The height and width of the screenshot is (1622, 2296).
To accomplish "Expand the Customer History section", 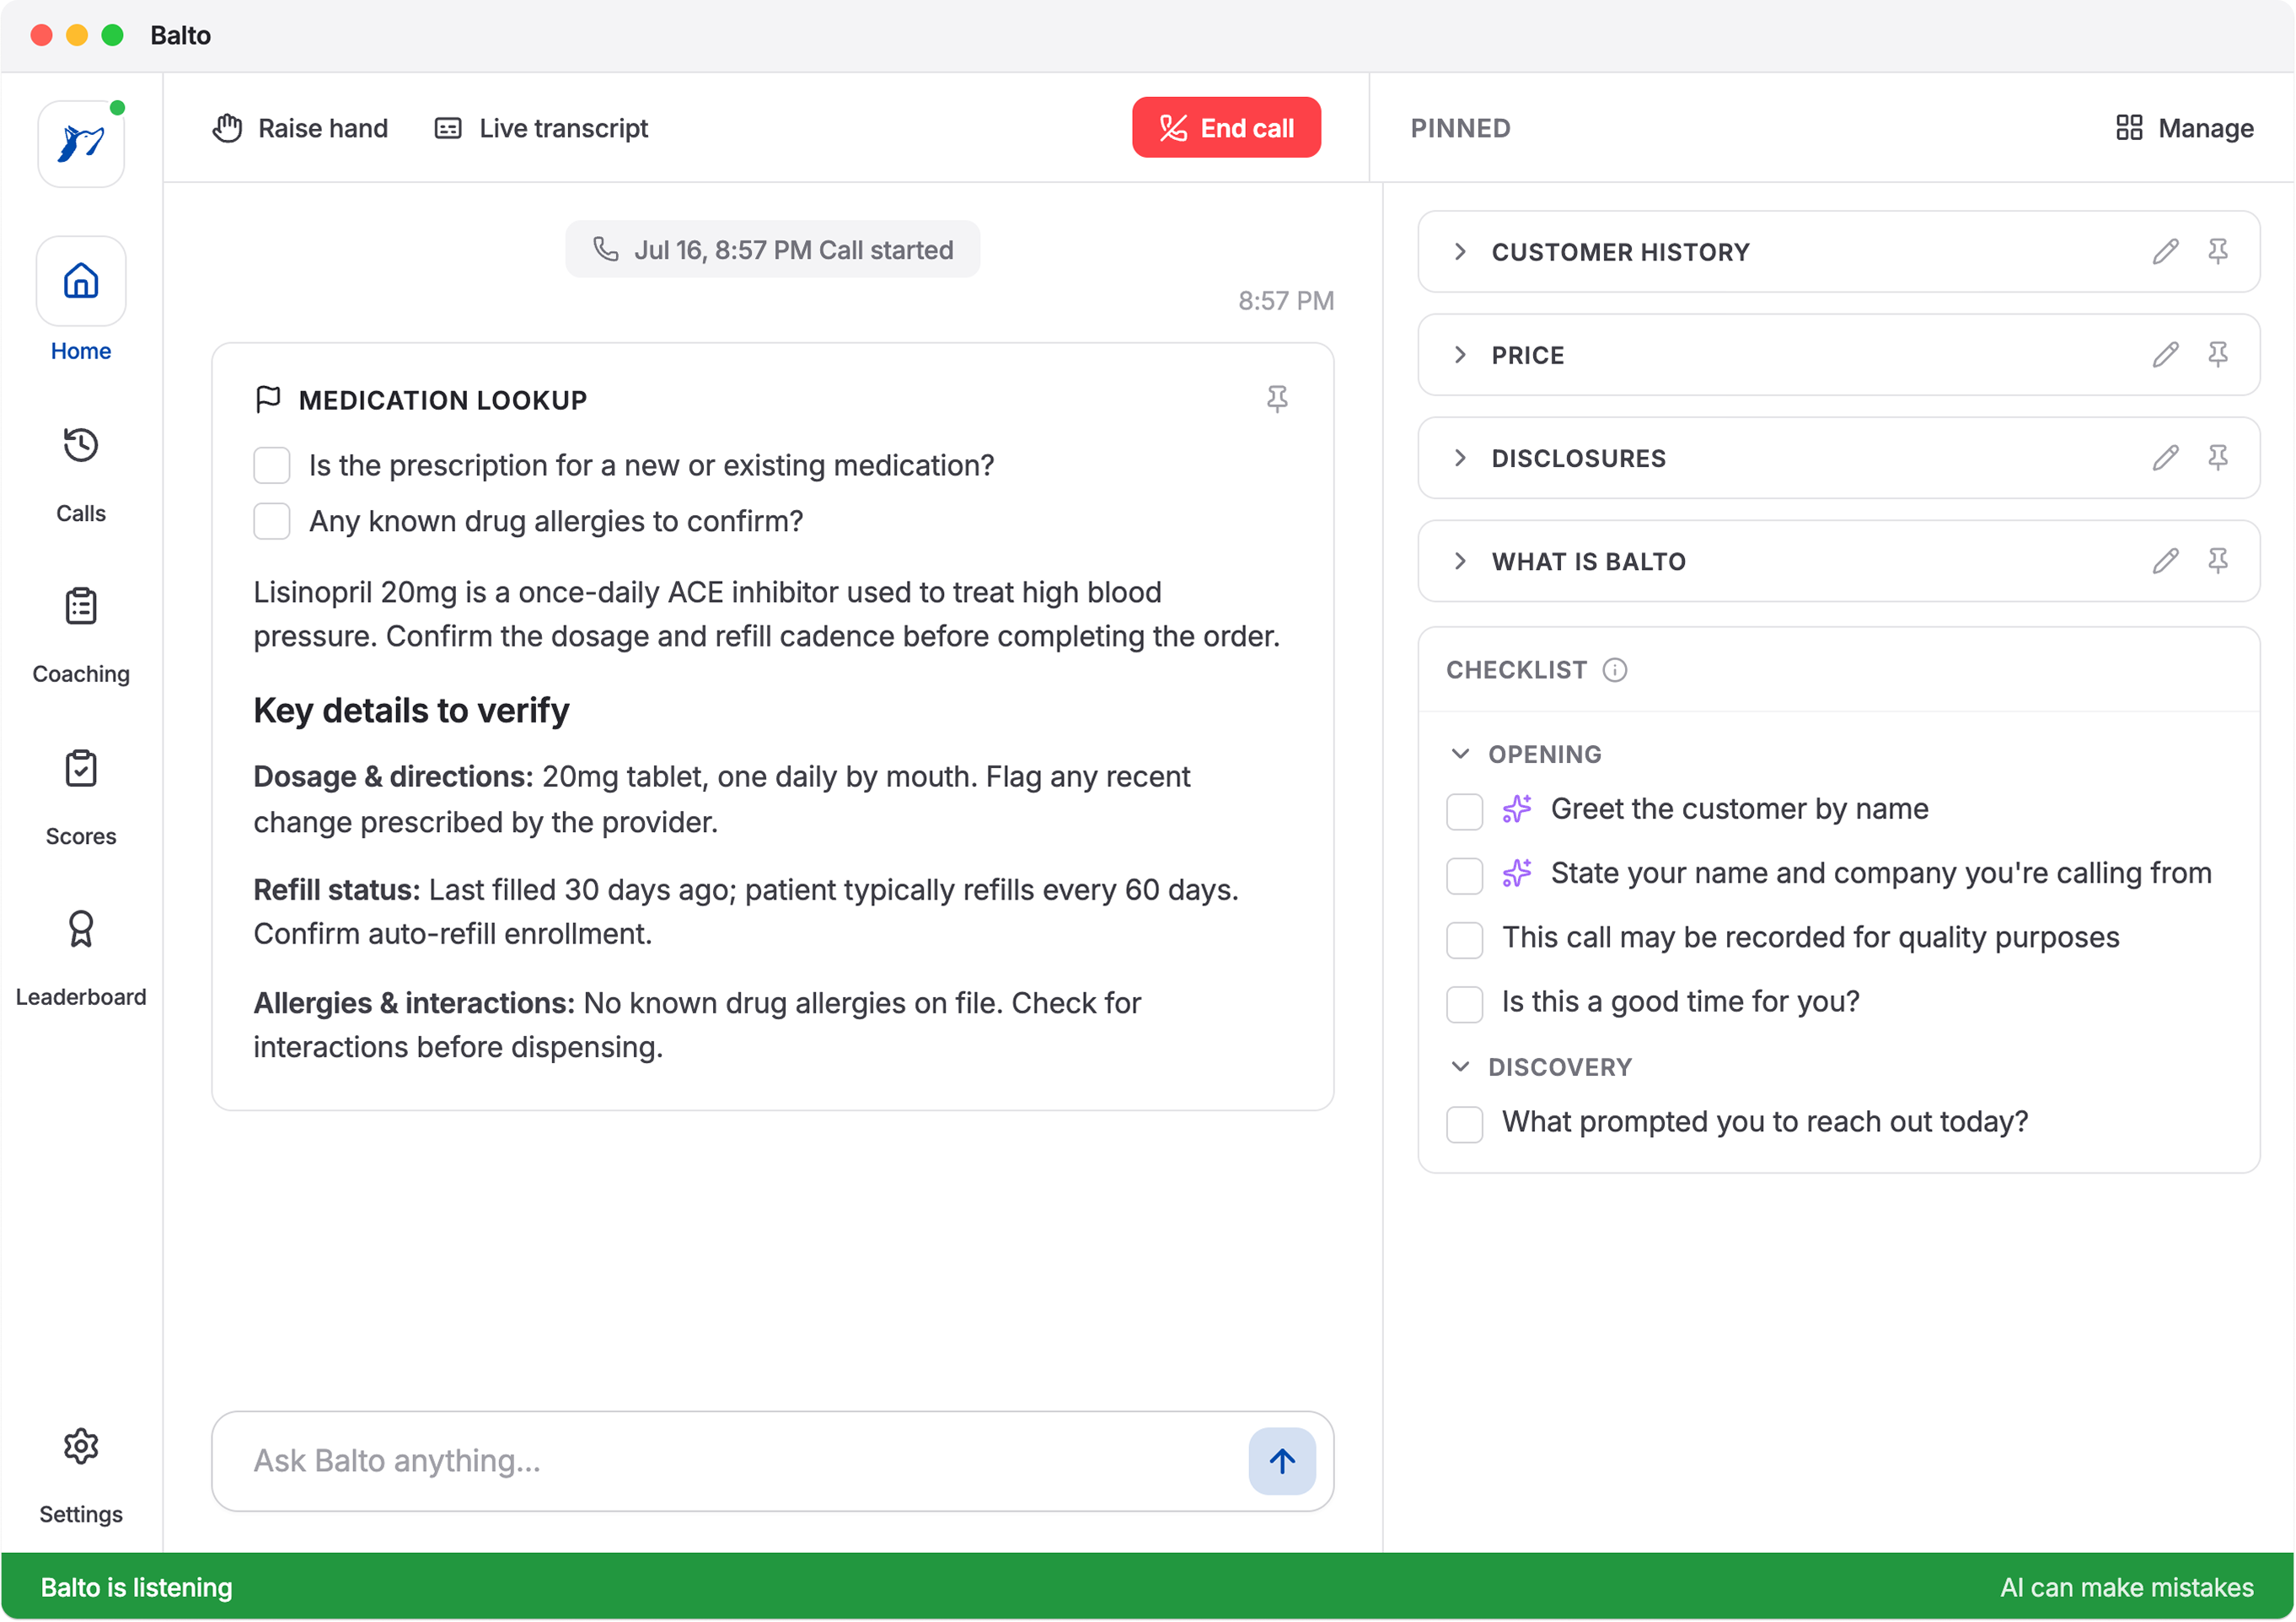I will coord(1460,251).
